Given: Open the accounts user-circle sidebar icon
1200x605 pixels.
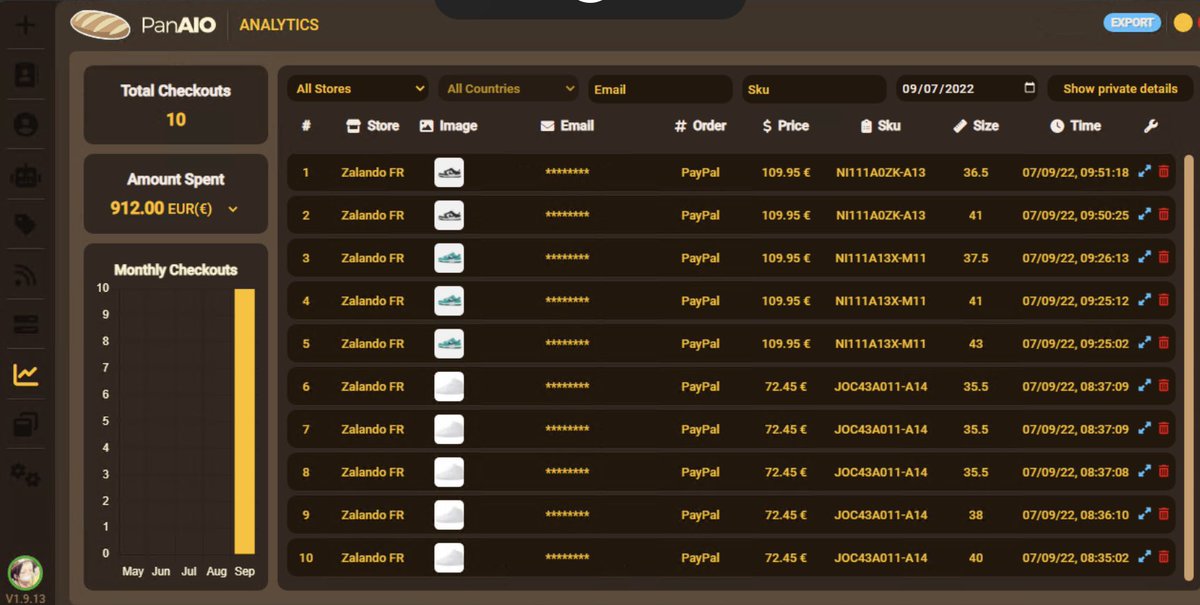Looking at the screenshot, I should click(x=25, y=124).
